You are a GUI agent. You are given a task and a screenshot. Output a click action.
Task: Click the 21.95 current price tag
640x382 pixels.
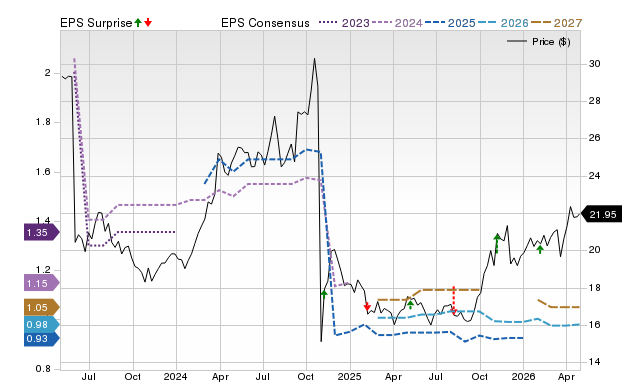click(x=601, y=214)
